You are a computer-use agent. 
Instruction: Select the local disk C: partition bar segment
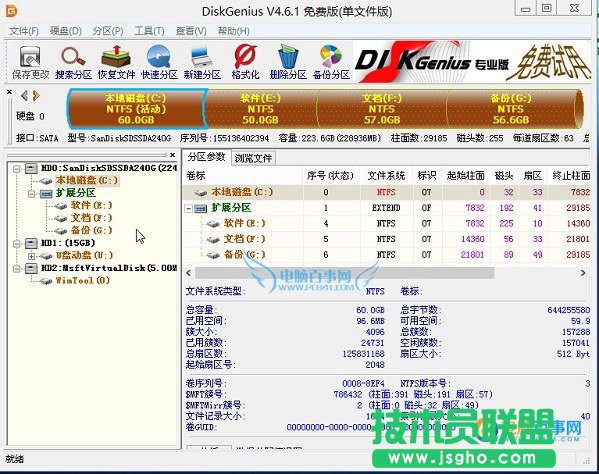(x=136, y=109)
